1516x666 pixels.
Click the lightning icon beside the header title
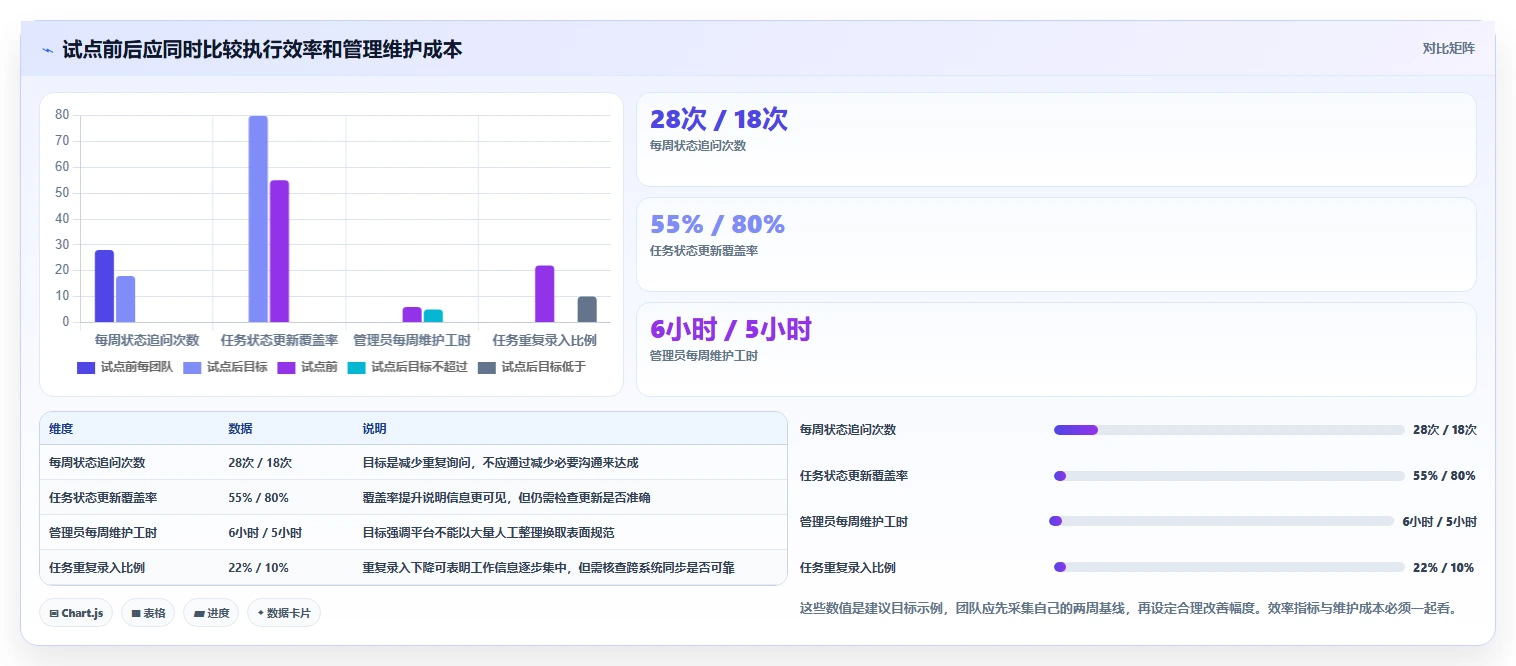47,50
